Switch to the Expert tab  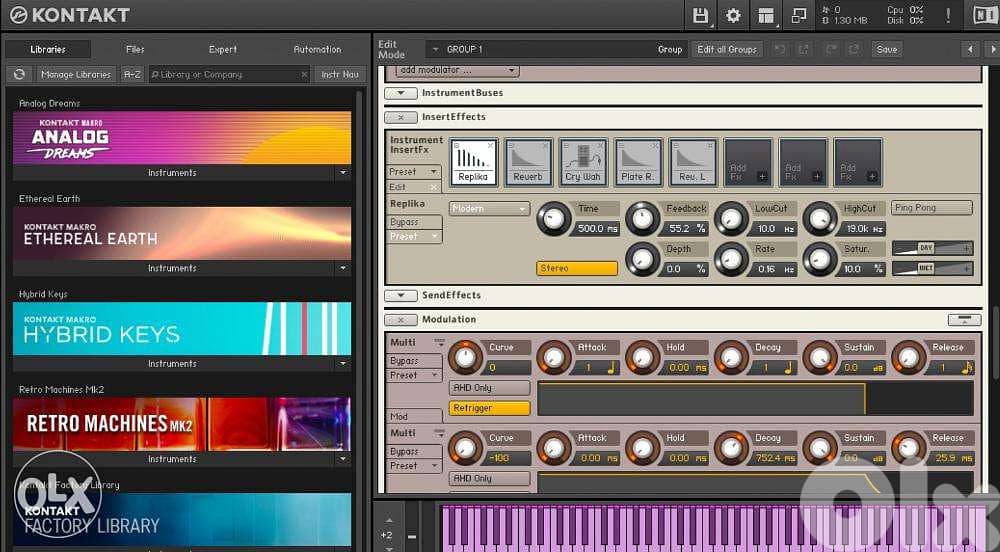point(223,49)
